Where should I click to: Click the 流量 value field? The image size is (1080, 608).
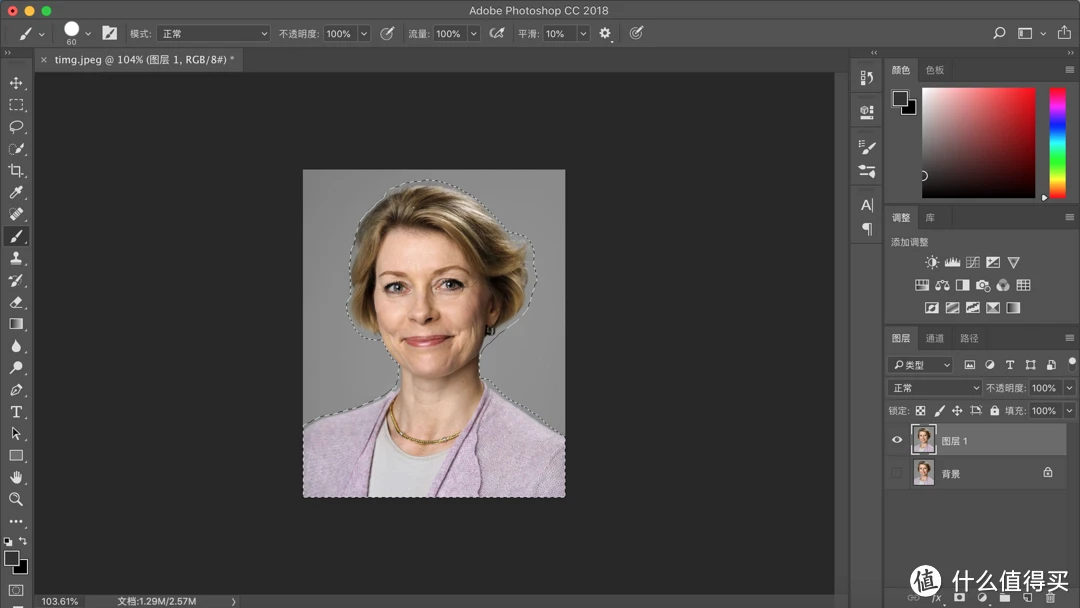tap(450, 33)
